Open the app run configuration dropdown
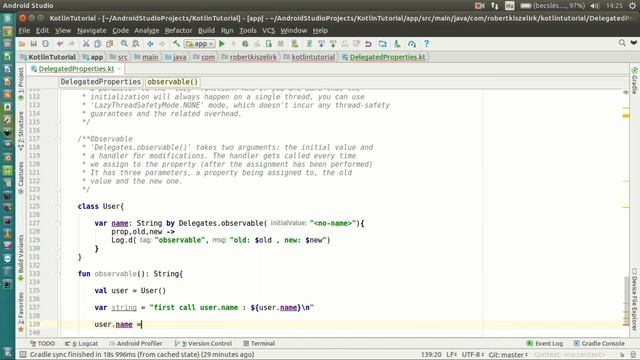The image size is (640, 360). (200, 44)
